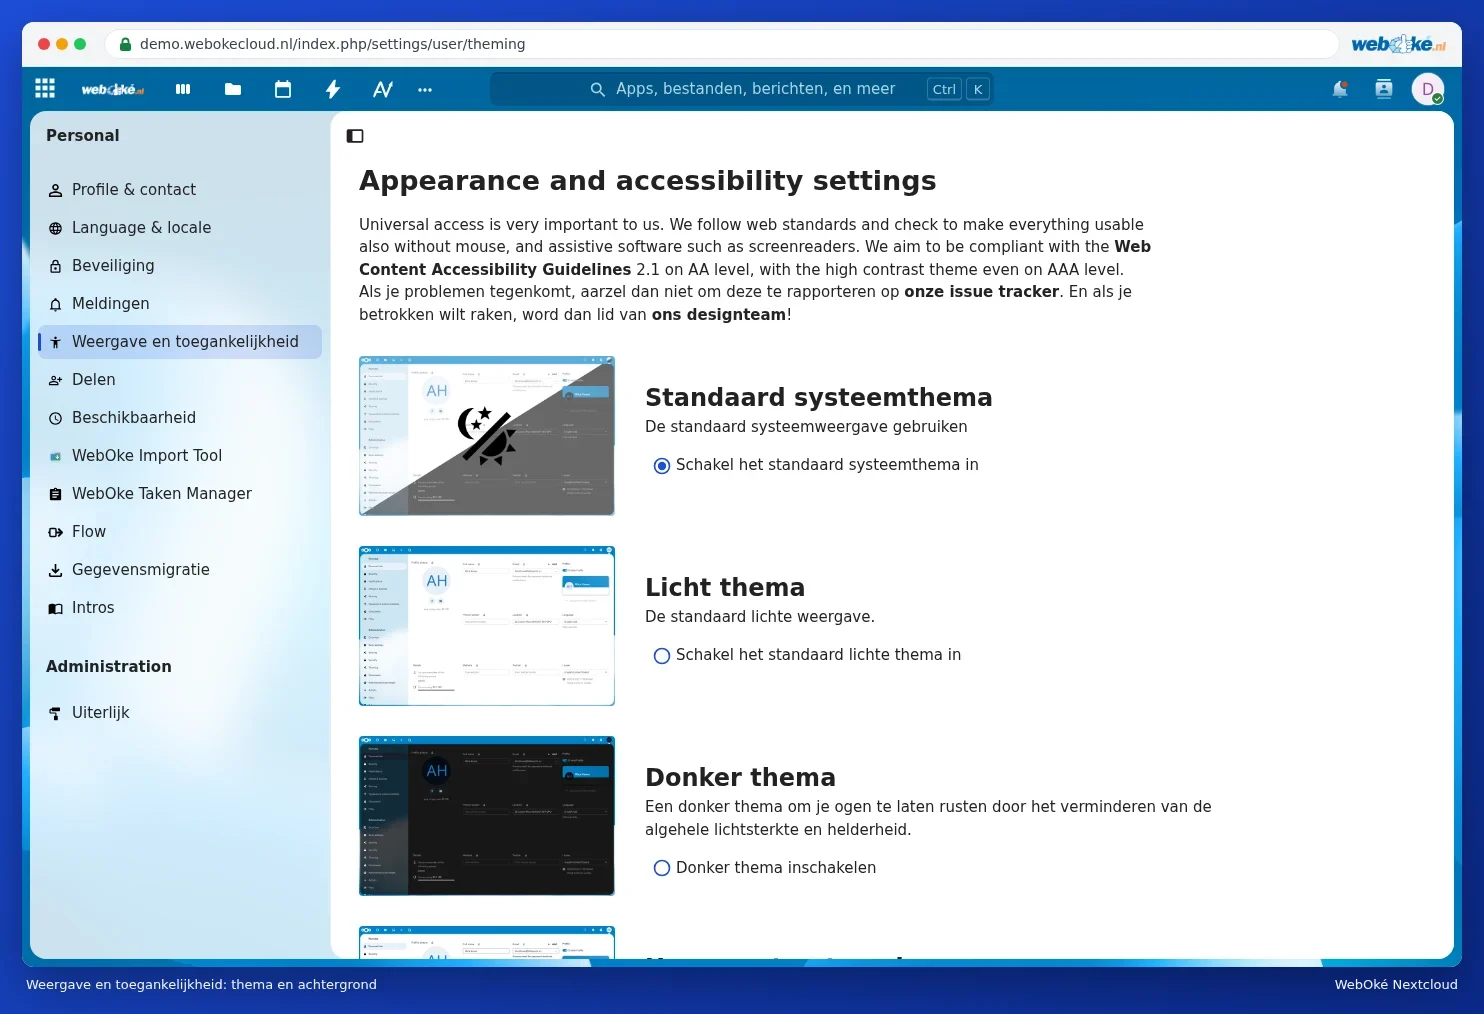Select Schakel het standaard lichte thema in
The width and height of the screenshot is (1484, 1014).
point(661,655)
